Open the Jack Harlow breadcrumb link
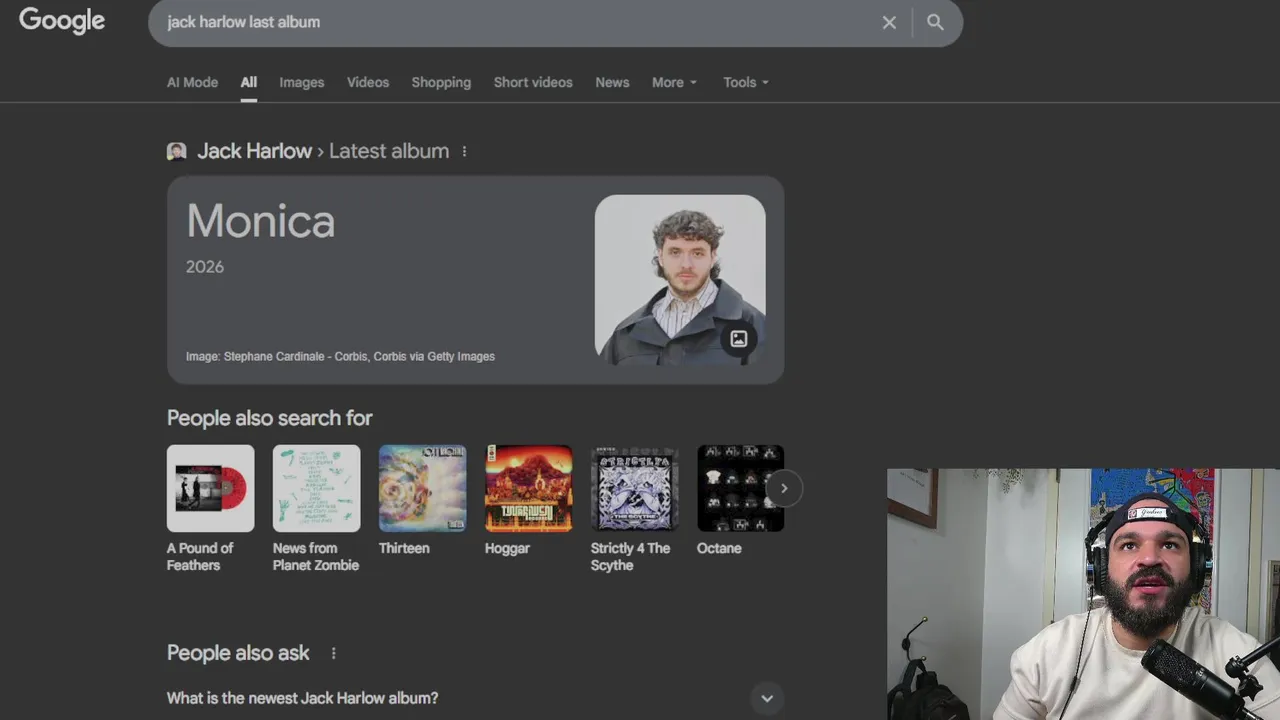Image resolution: width=1280 pixels, height=720 pixels. pyautogui.click(x=254, y=151)
